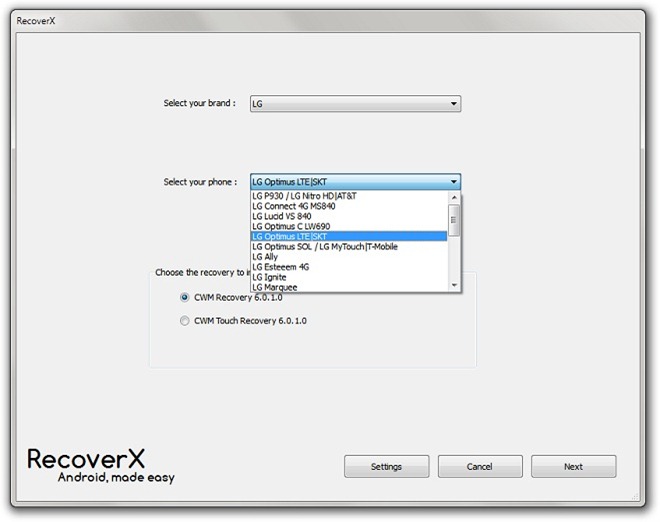Click the phone list scroll-down arrow
This screenshot has height=522, width=660.
point(454,285)
